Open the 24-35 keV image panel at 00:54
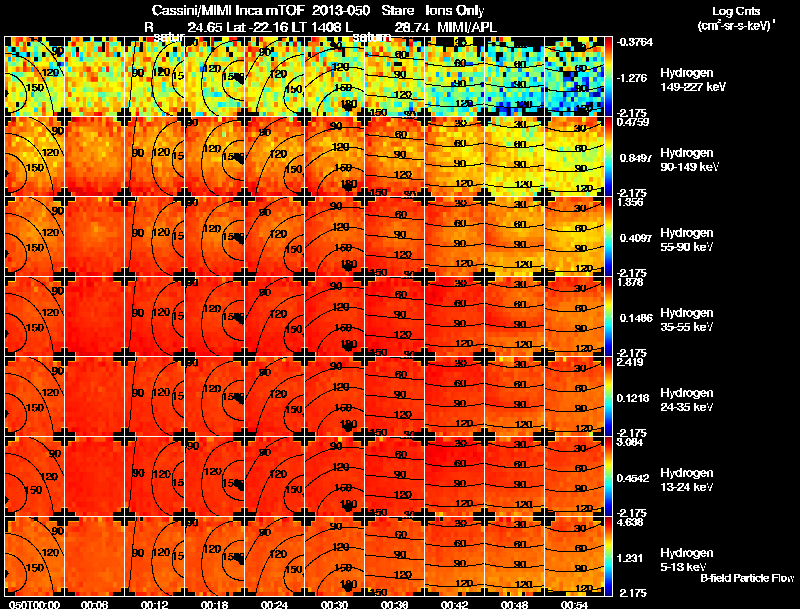This screenshot has width=800, height=609. click(x=574, y=397)
